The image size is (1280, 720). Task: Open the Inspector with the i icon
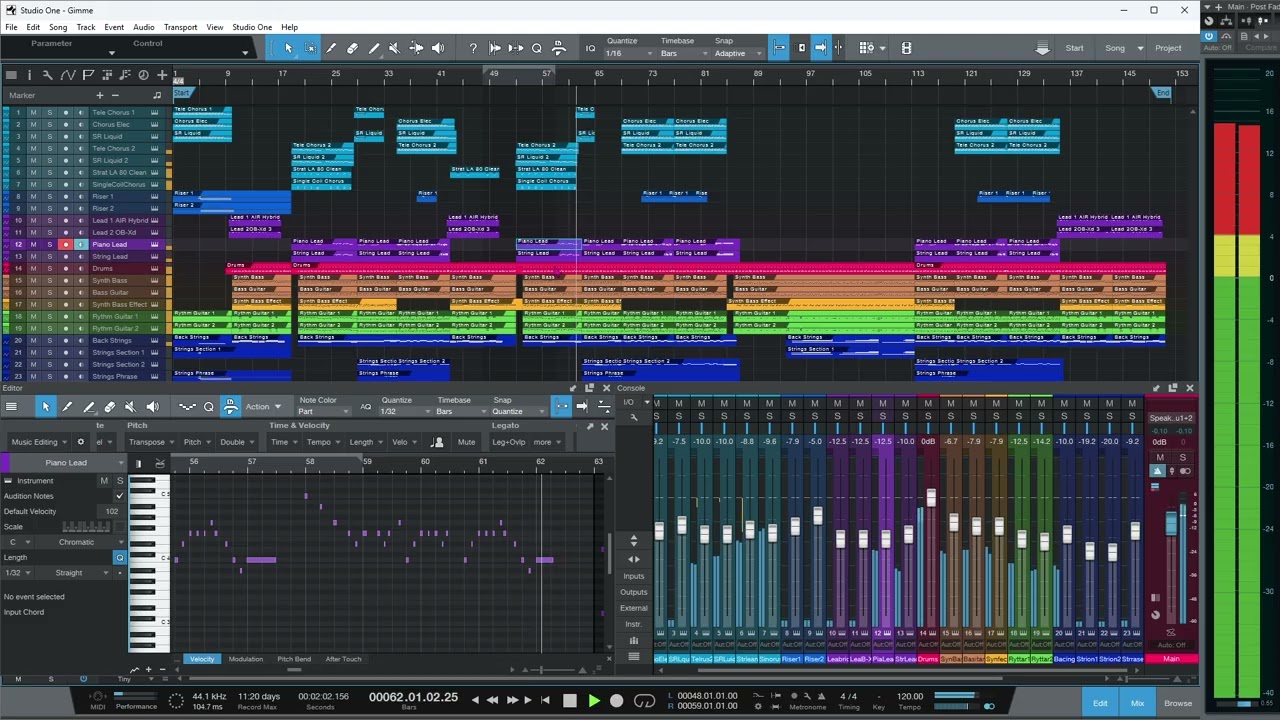tap(29, 75)
